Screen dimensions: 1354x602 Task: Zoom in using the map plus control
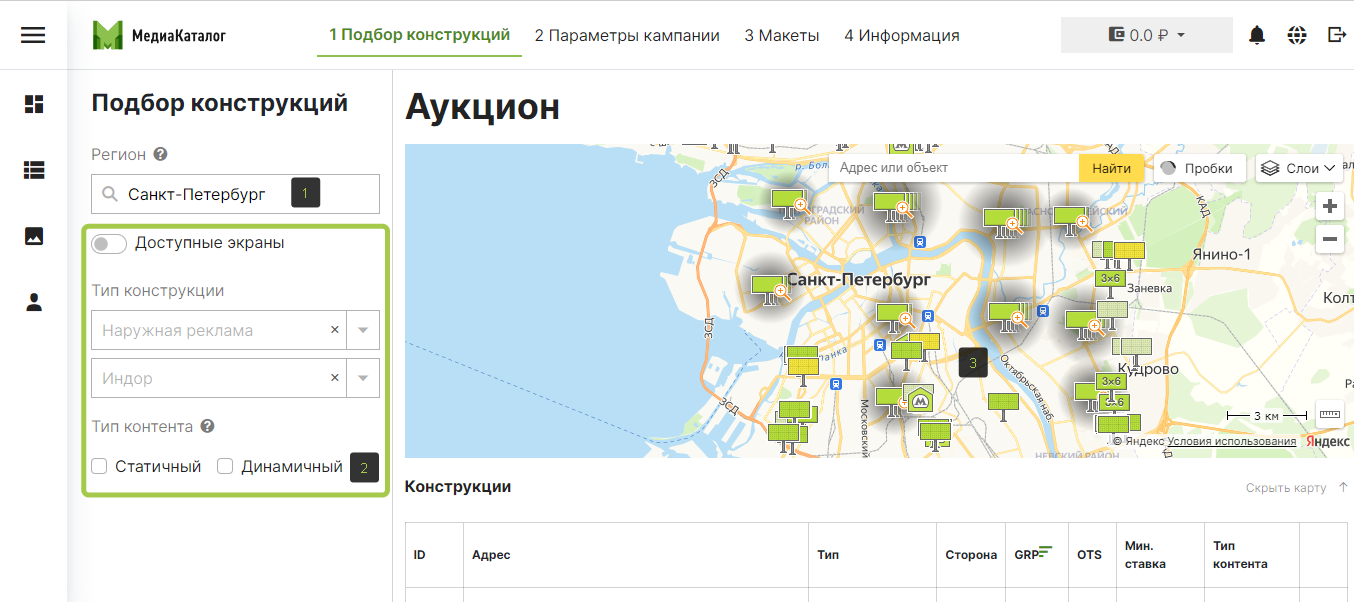(1329, 205)
